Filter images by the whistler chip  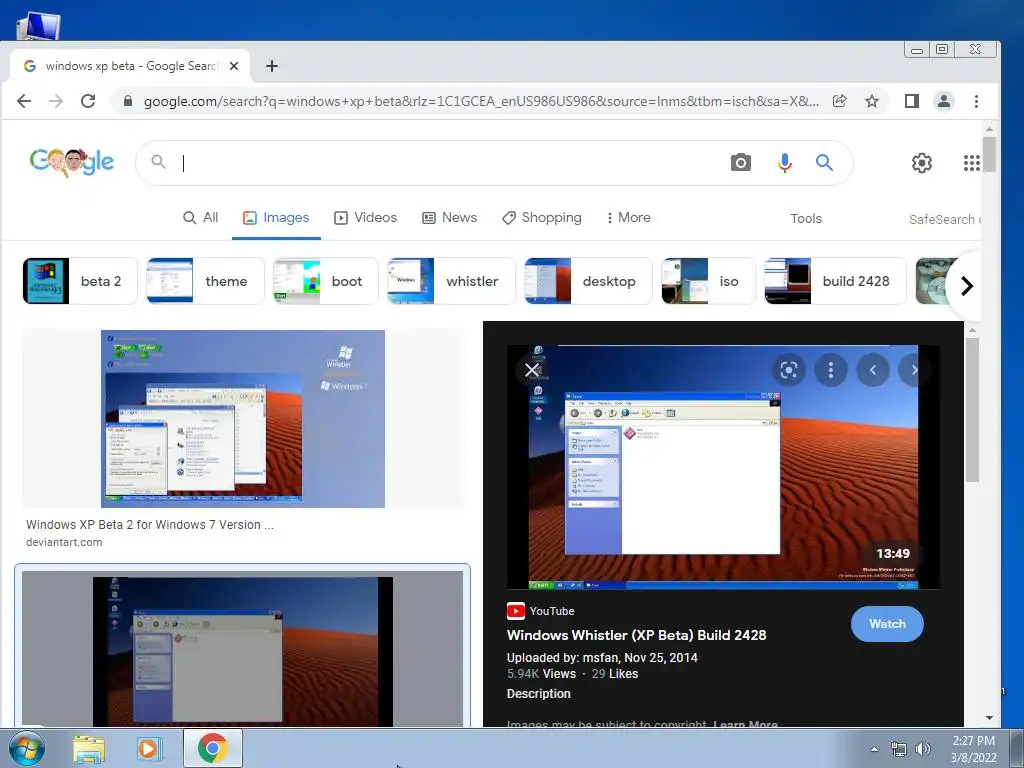[x=451, y=281]
